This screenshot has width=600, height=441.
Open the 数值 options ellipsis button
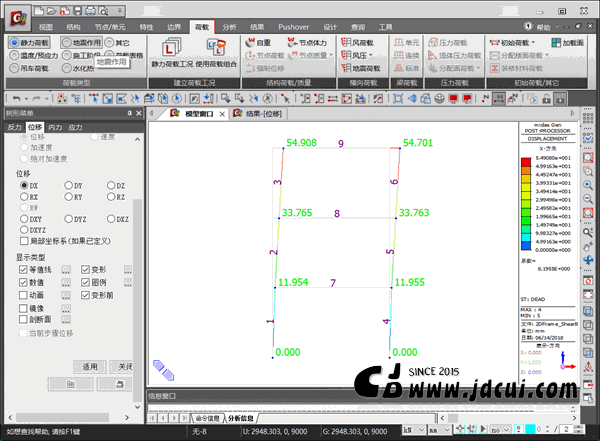(66, 283)
